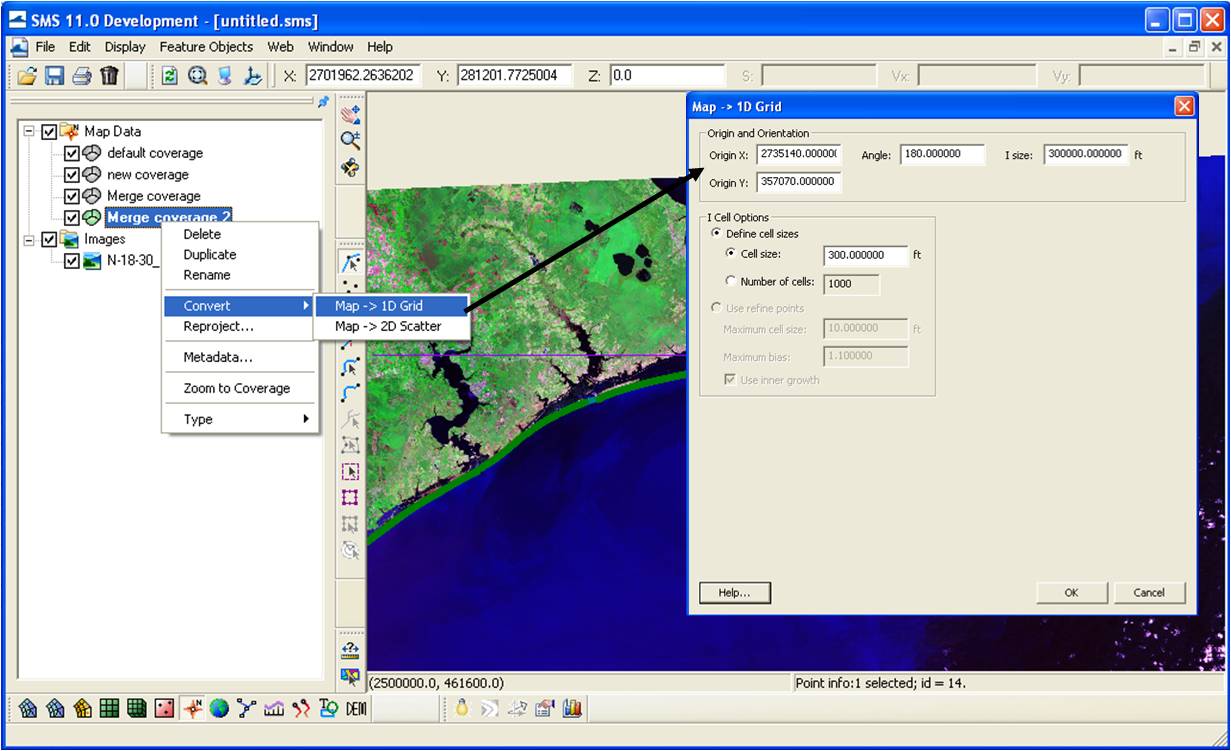The image size is (1231, 751).
Task: Click the OK button in dialog
Action: [1071, 592]
